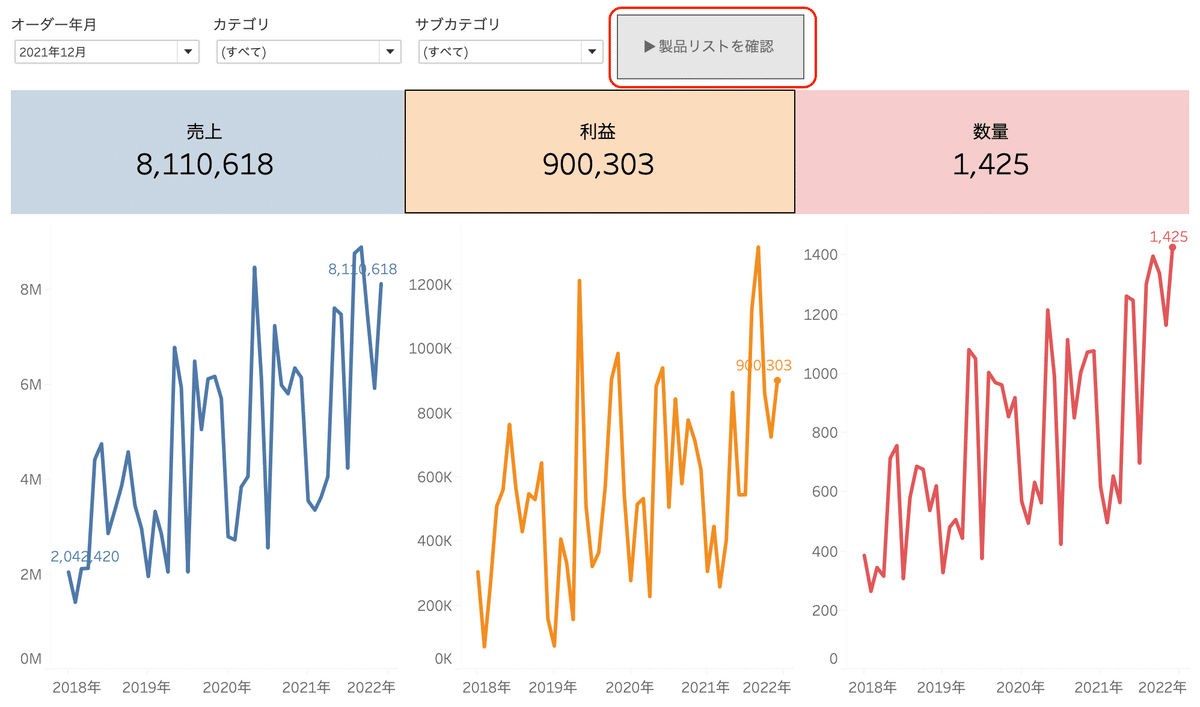1200x707 pixels.
Task: Select the 数量 1,425 KPI card
Action: coord(992,151)
